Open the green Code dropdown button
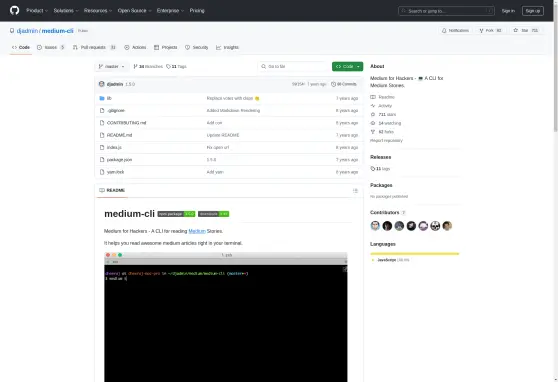The height and width of the screenshot is (382, 558). [x=347, y=67]
